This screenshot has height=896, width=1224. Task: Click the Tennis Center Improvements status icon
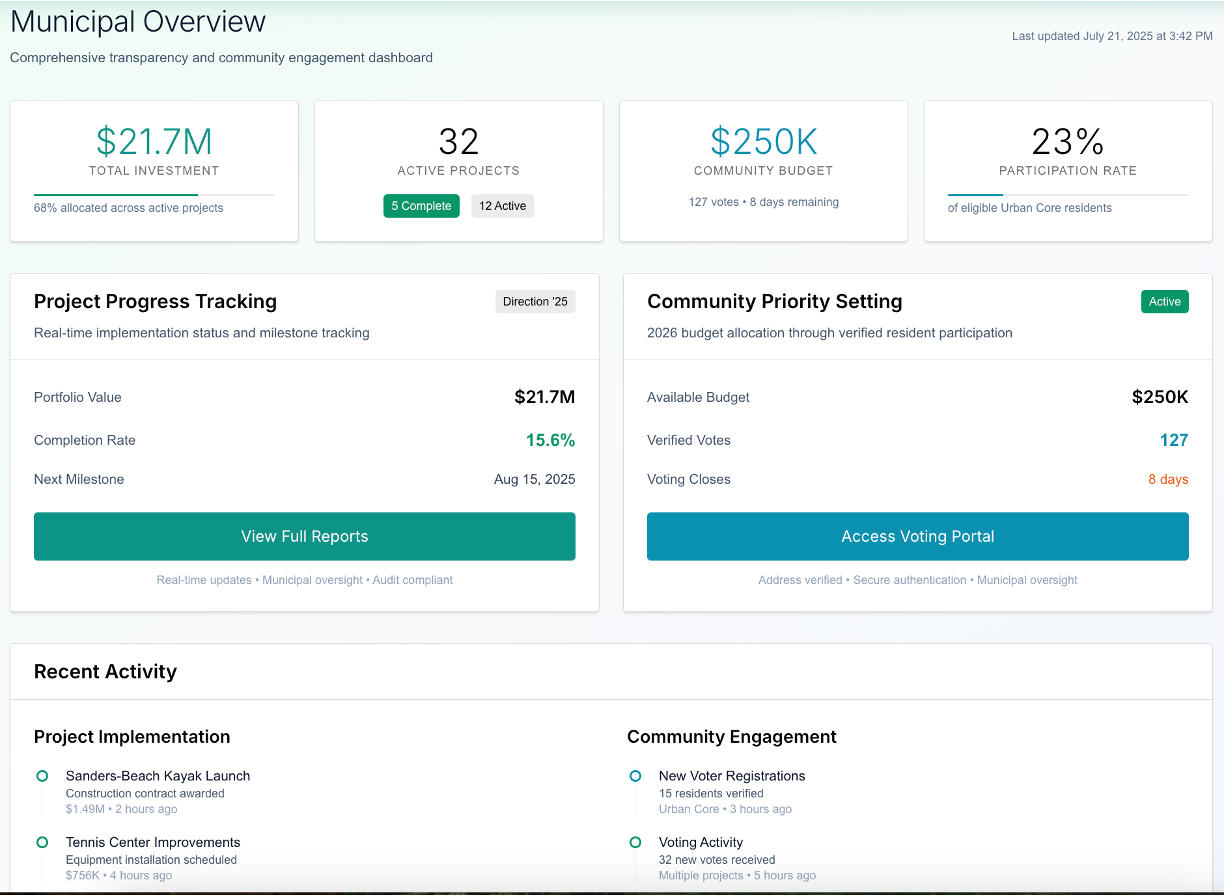[41, 842]
